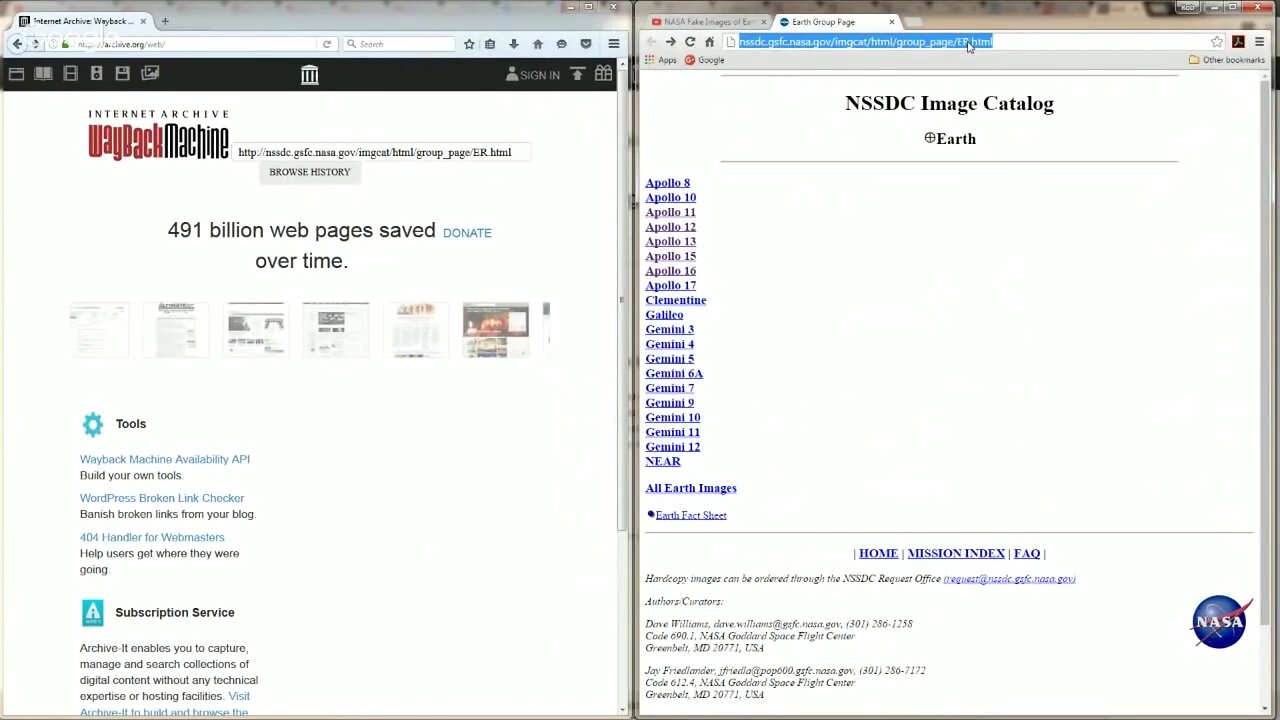
Task: Open Firefox downloads arrow
Action: pos(513,44)
